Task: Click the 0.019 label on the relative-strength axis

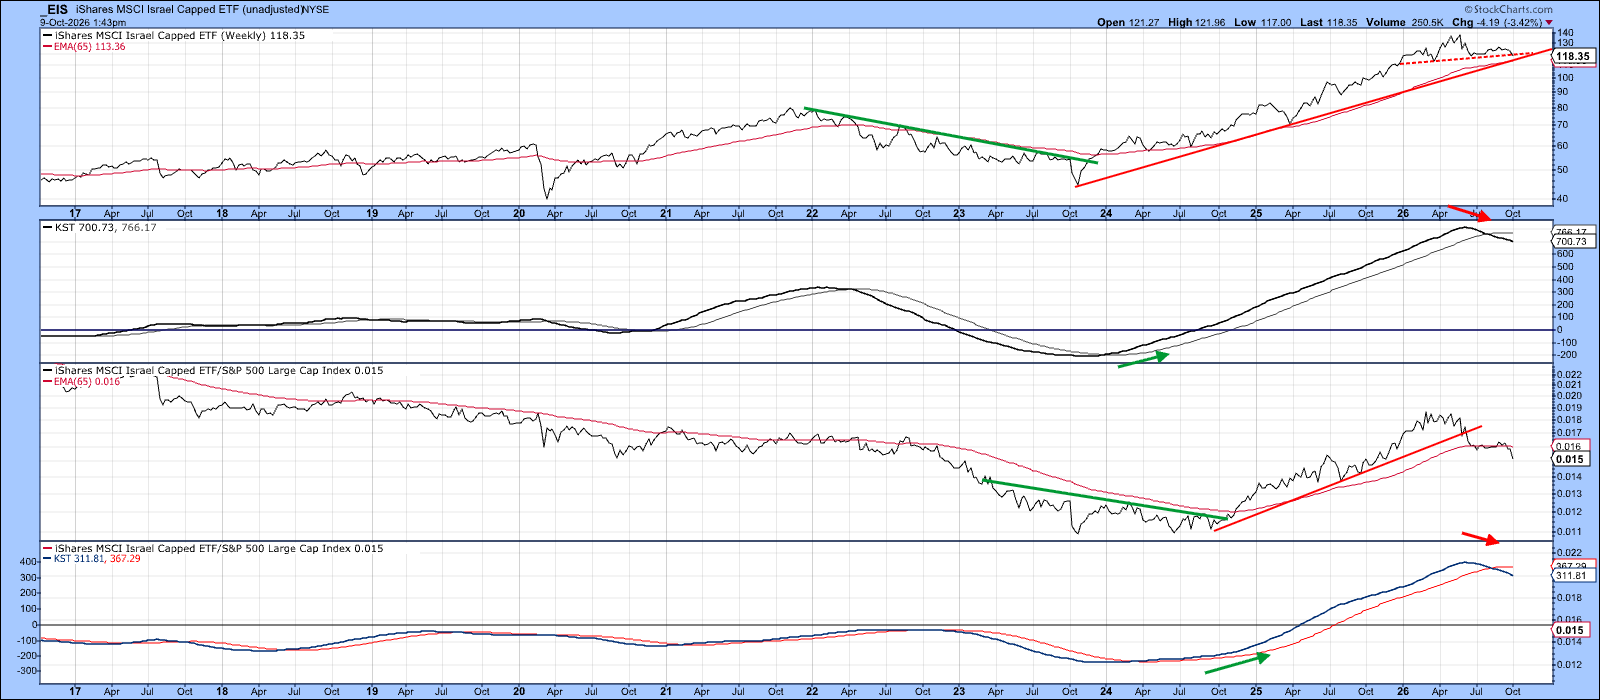Action: [1569, 408]
